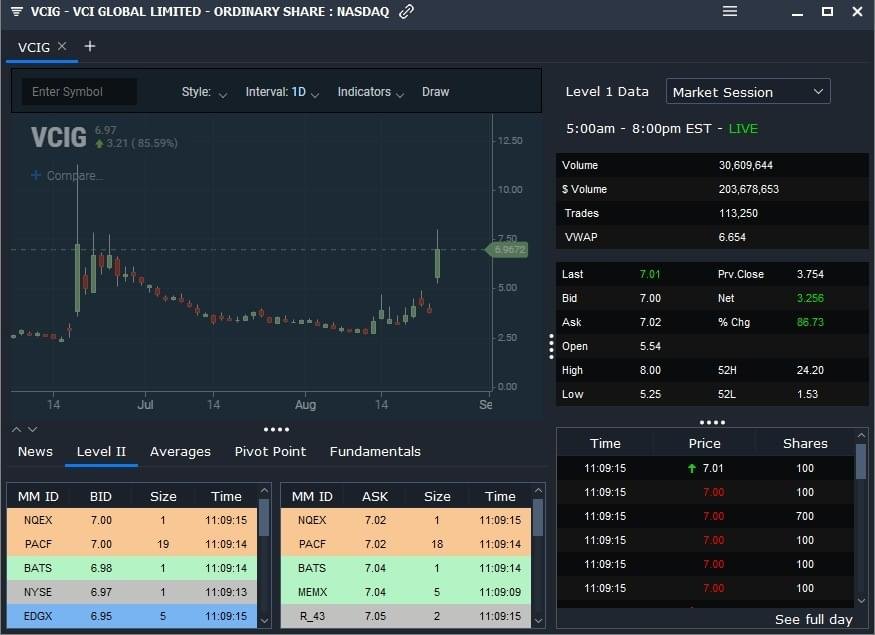Viewport: 875px width, 635px height.
Task: Select the VCIG symbol tab
Action: point(33,47)
